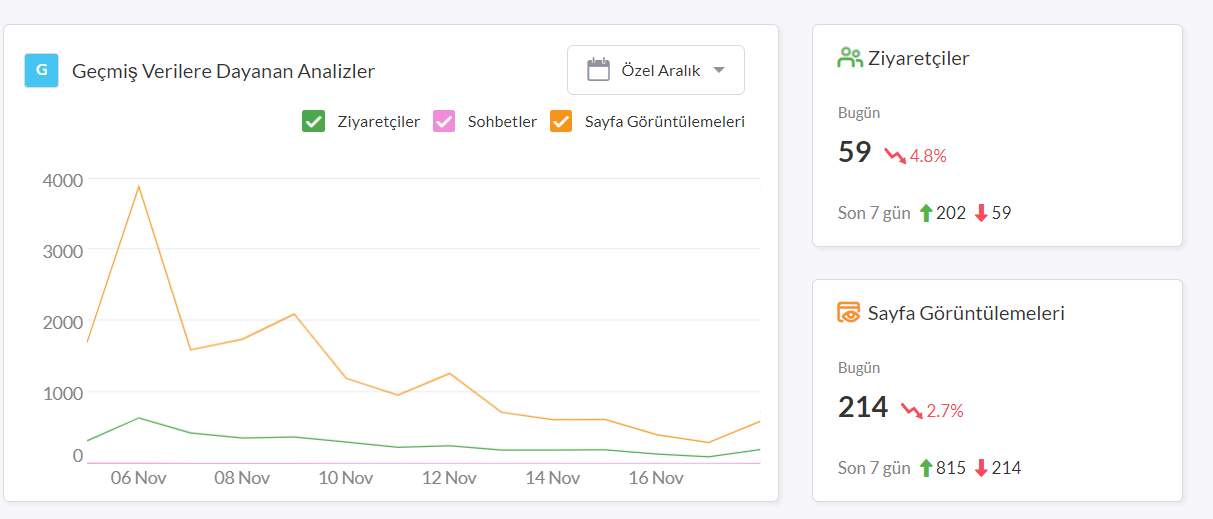Open the Özel Aralık date range dropdown

click(656, 70)
